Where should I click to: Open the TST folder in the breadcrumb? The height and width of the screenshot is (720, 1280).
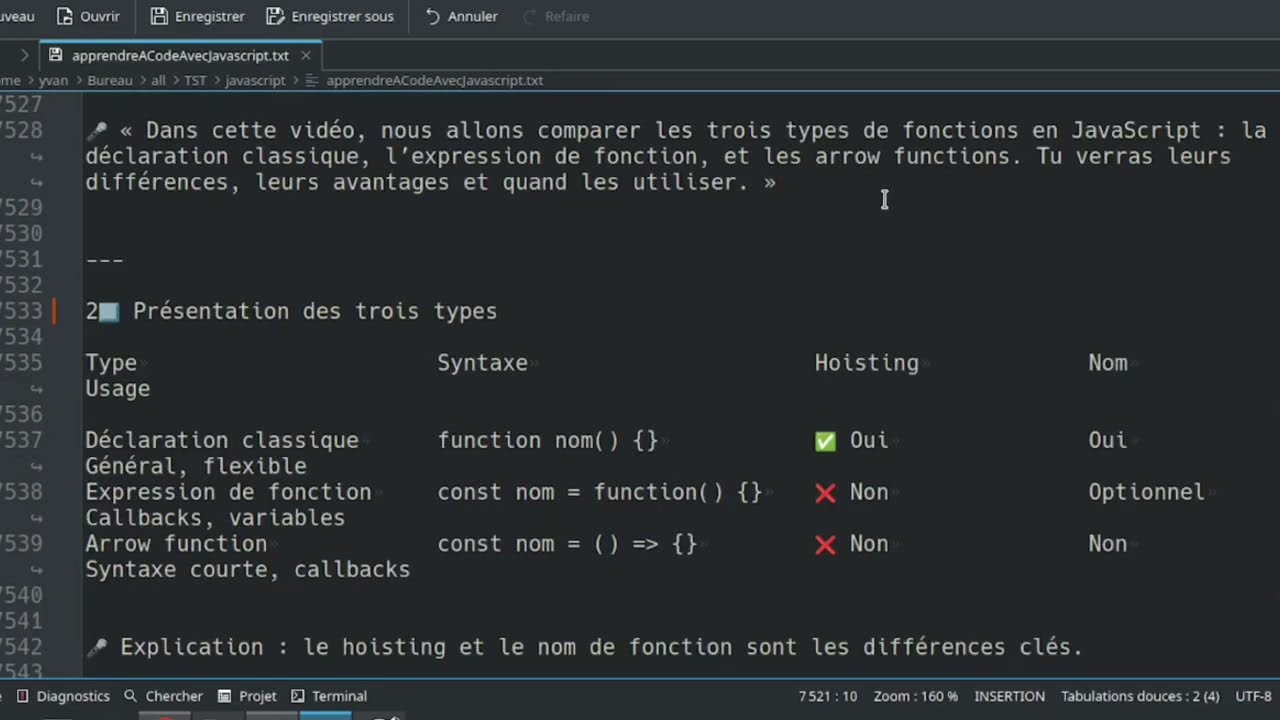195,80
